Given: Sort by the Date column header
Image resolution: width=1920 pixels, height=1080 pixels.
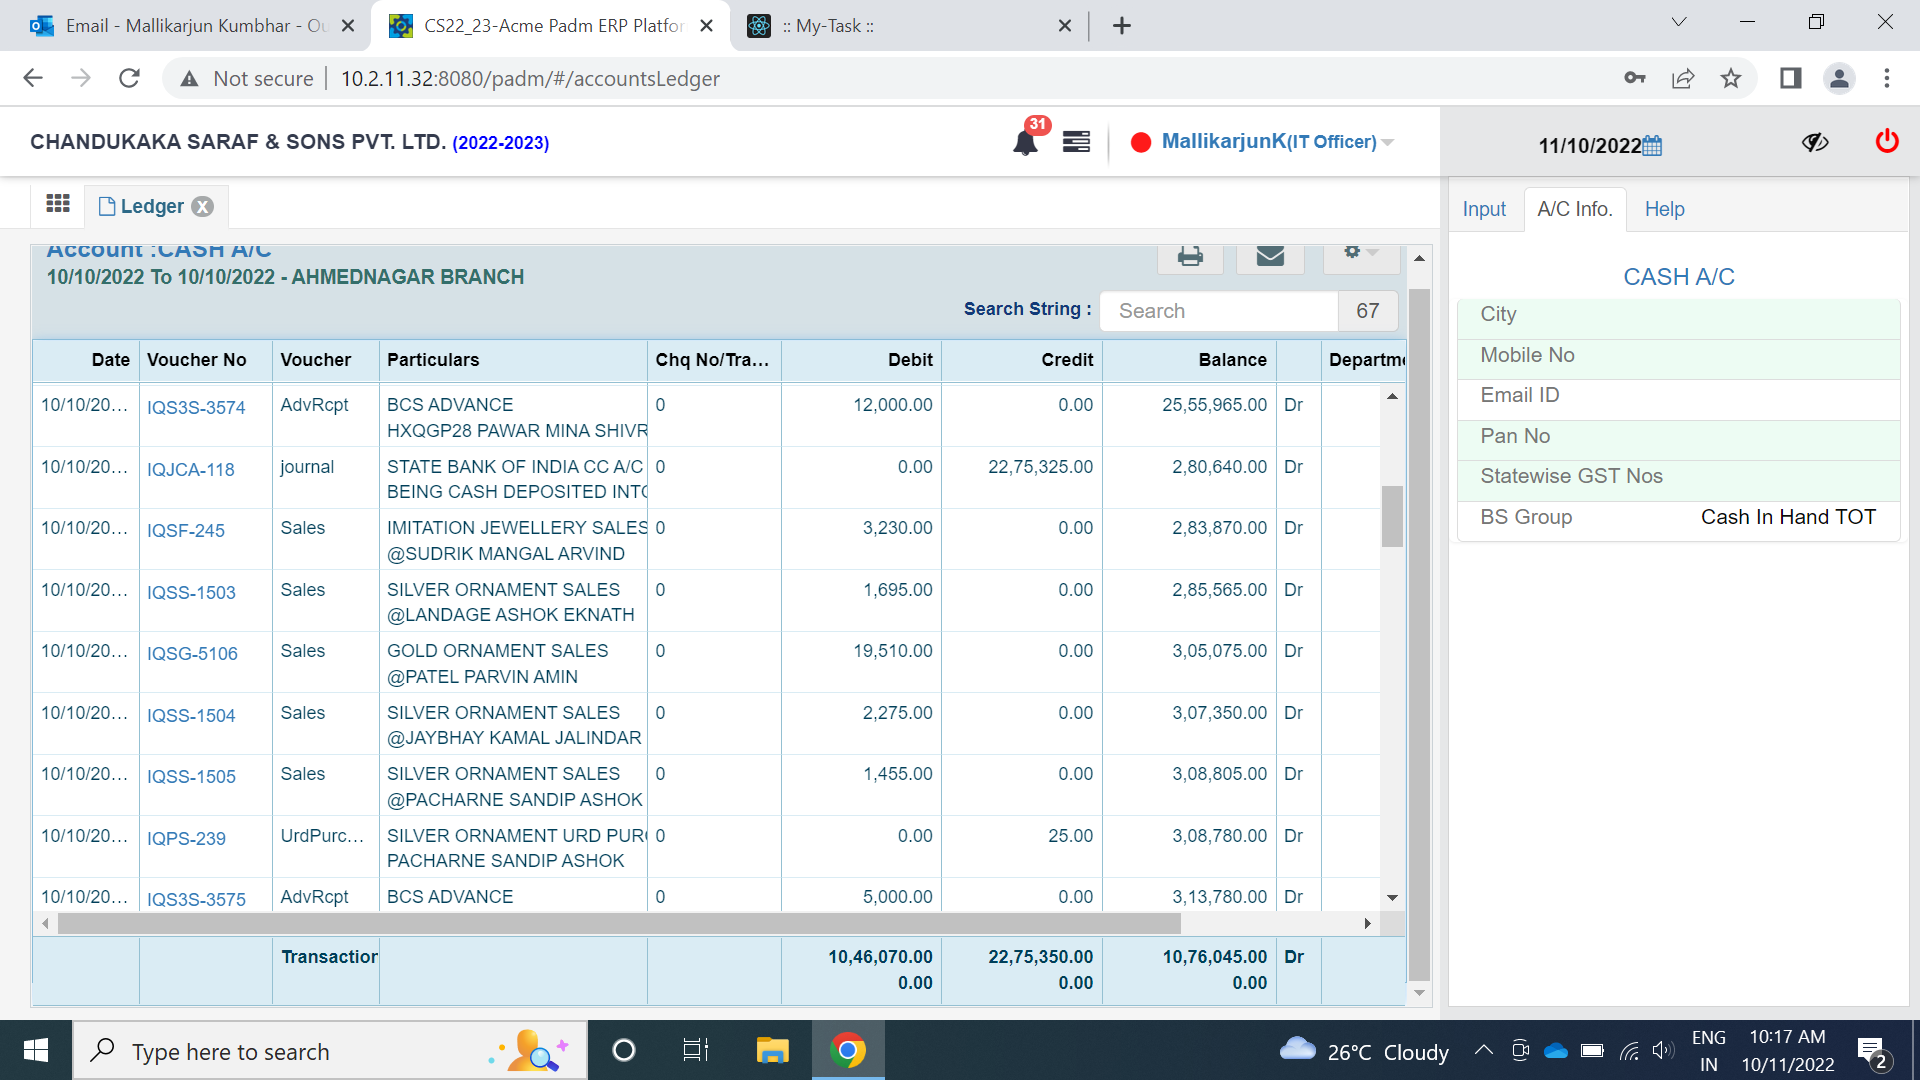Looking at the screenshot, I should click(x=86, y=360).
